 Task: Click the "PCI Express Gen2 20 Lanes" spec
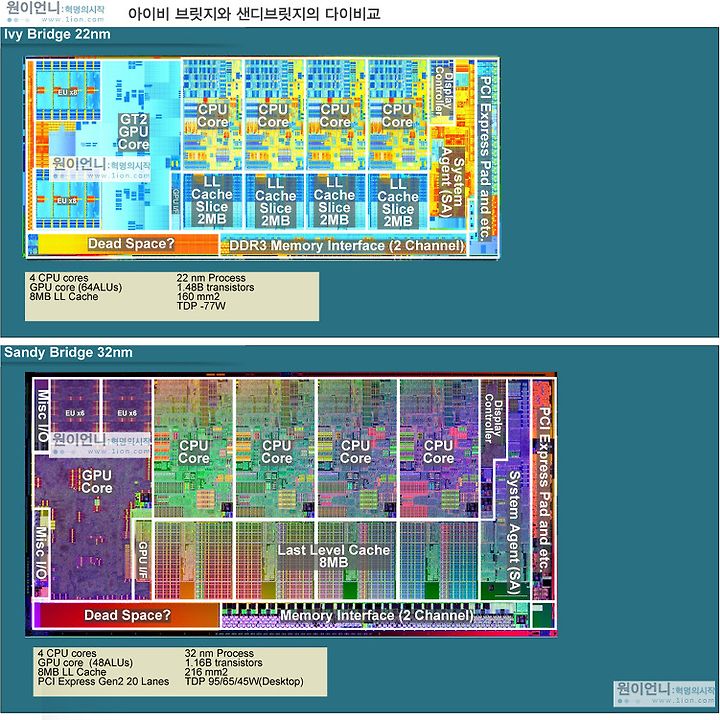tap(103, 681)
